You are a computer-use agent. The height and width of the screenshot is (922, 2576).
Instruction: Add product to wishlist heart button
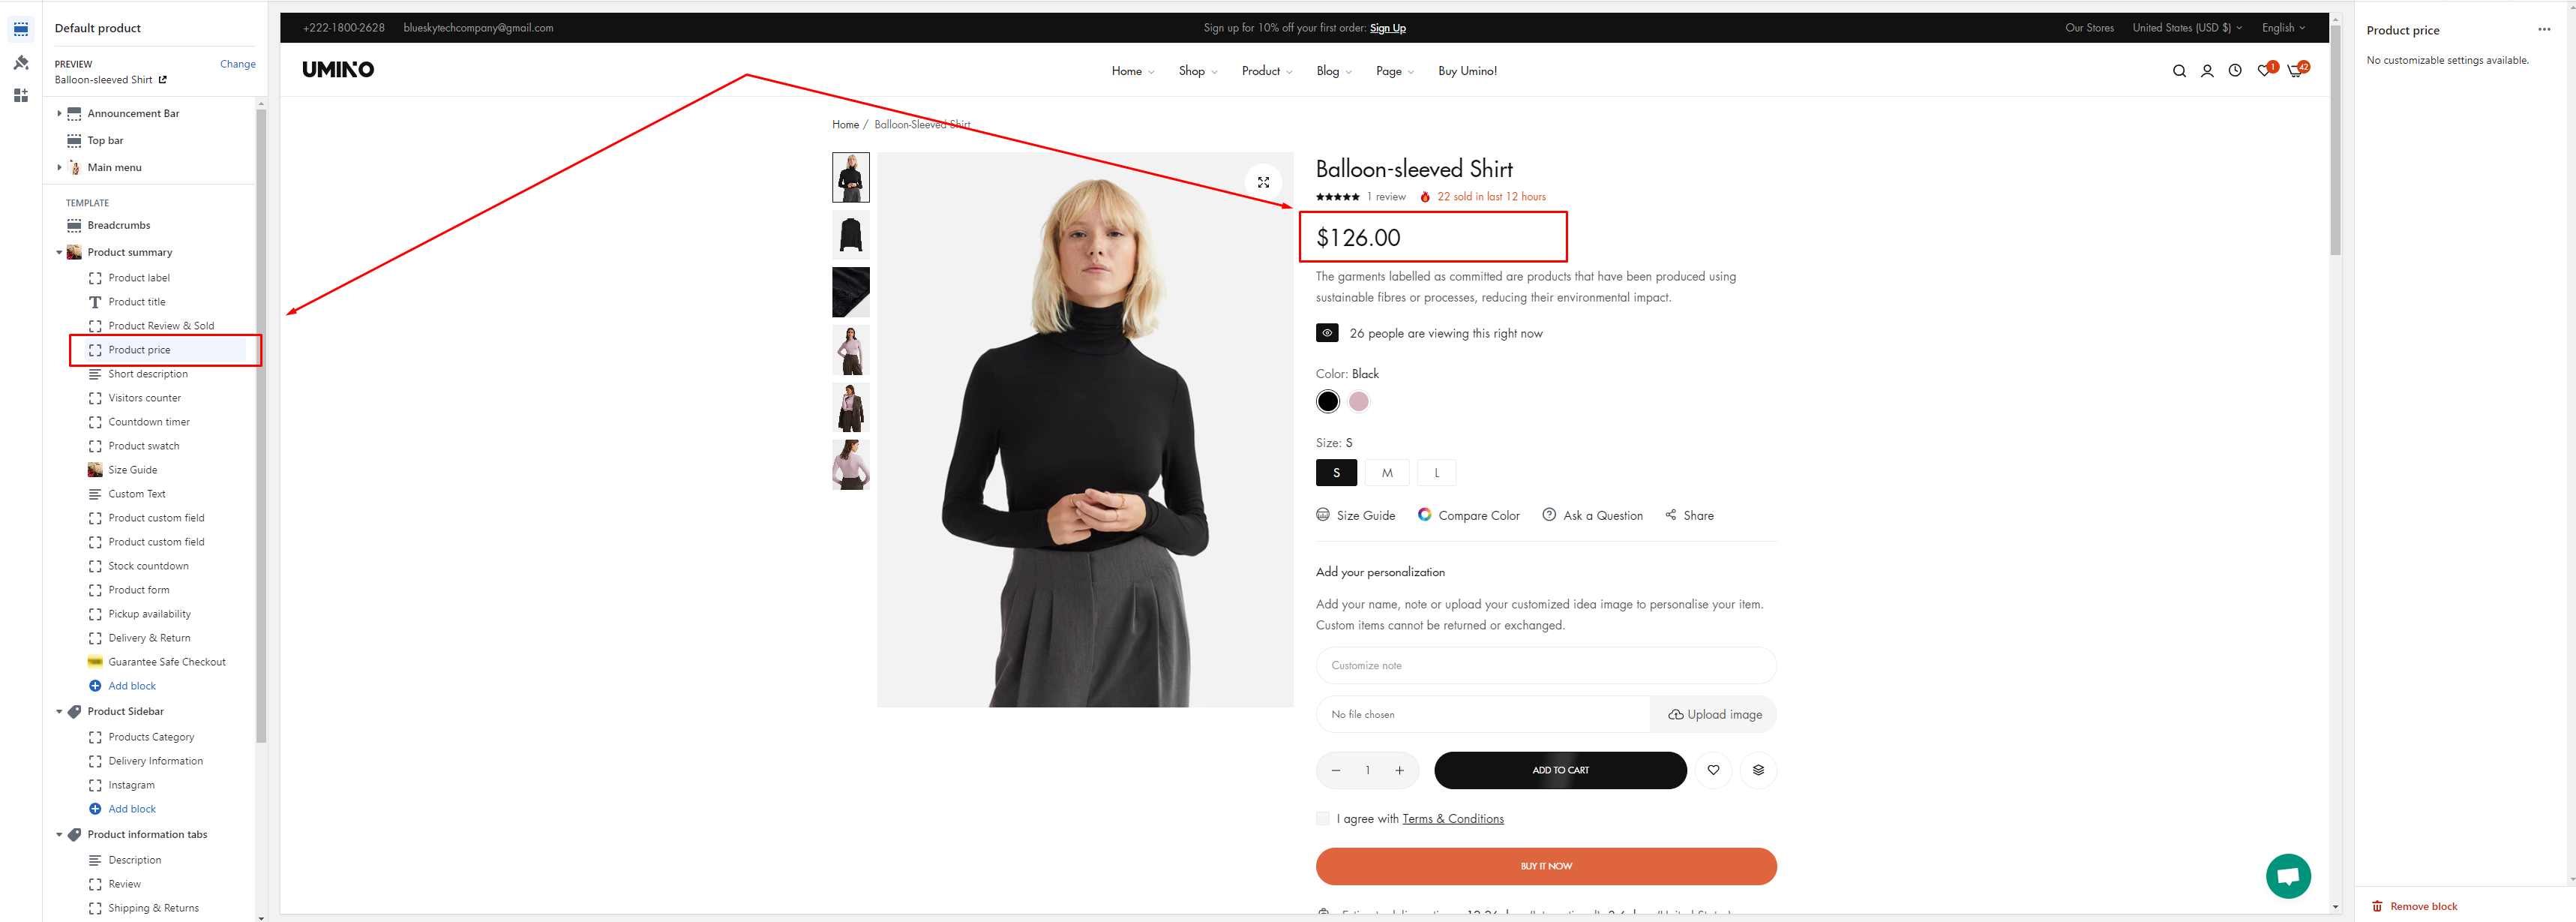(1713, 770)
